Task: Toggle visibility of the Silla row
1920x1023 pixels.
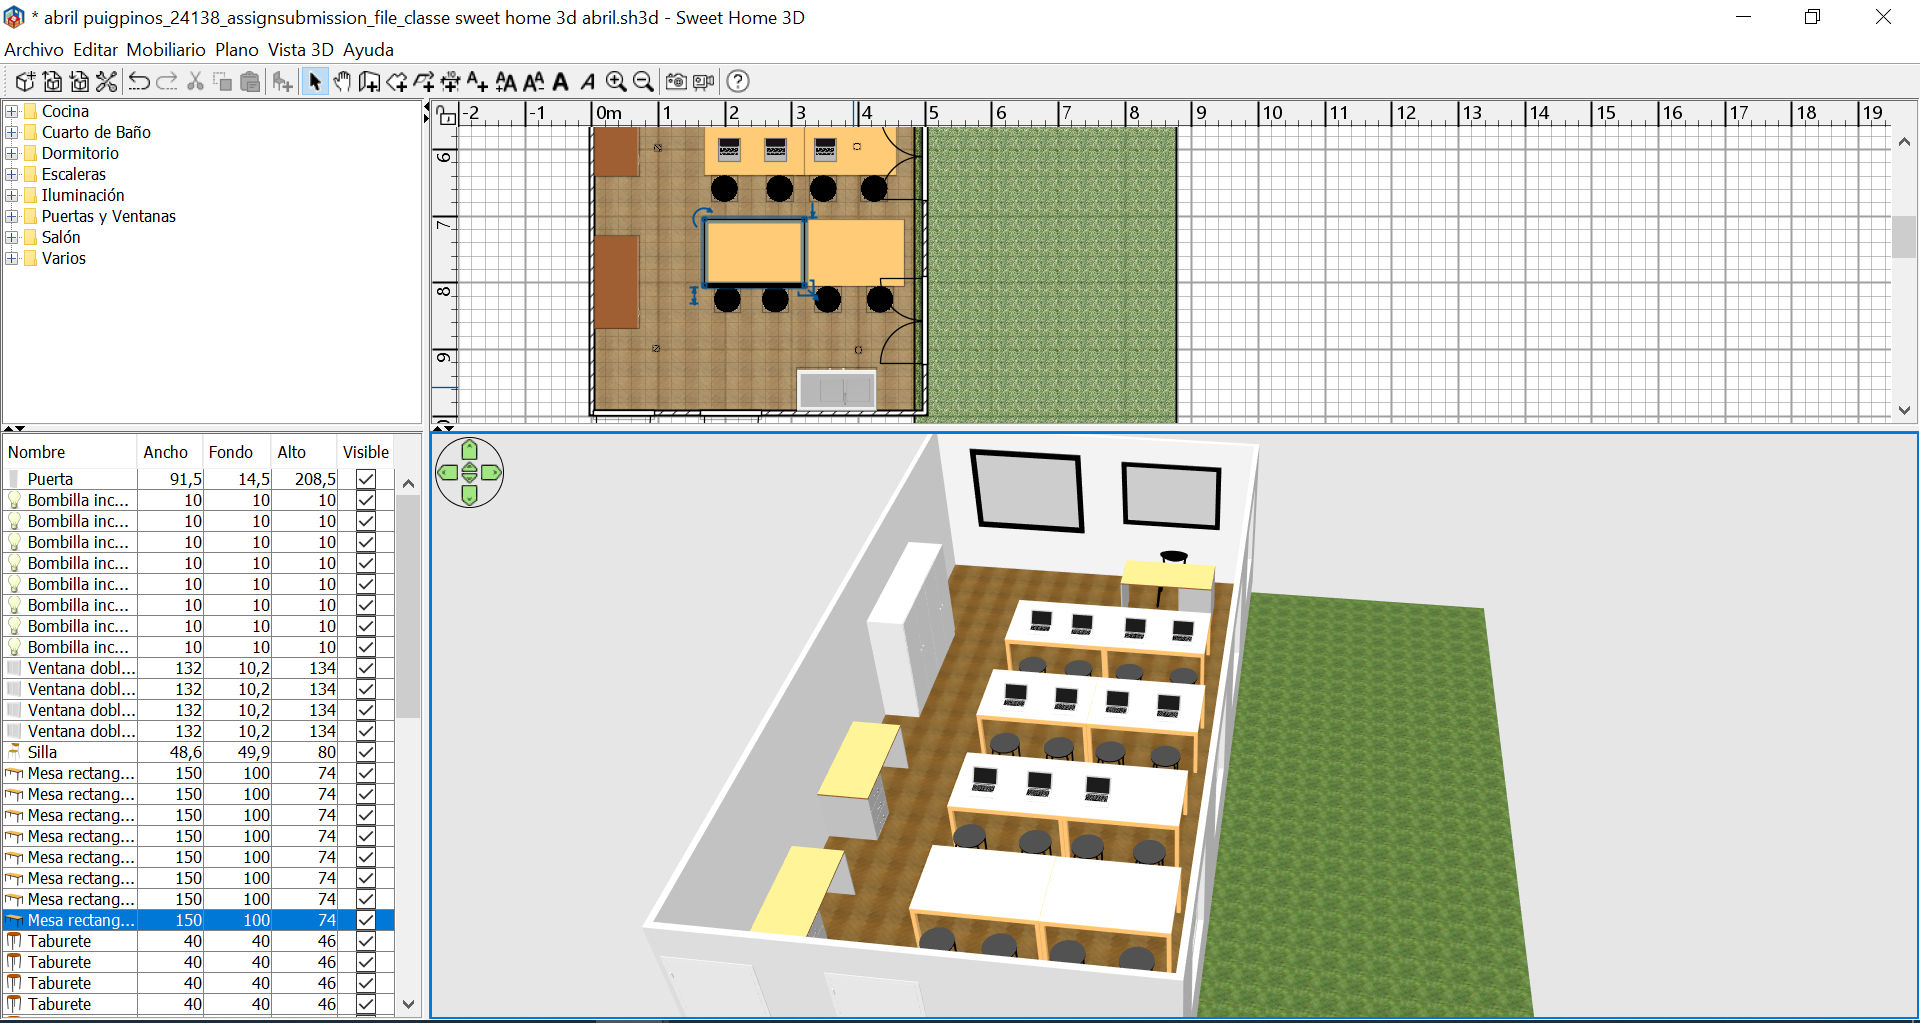Action: [x=366, y=752]
